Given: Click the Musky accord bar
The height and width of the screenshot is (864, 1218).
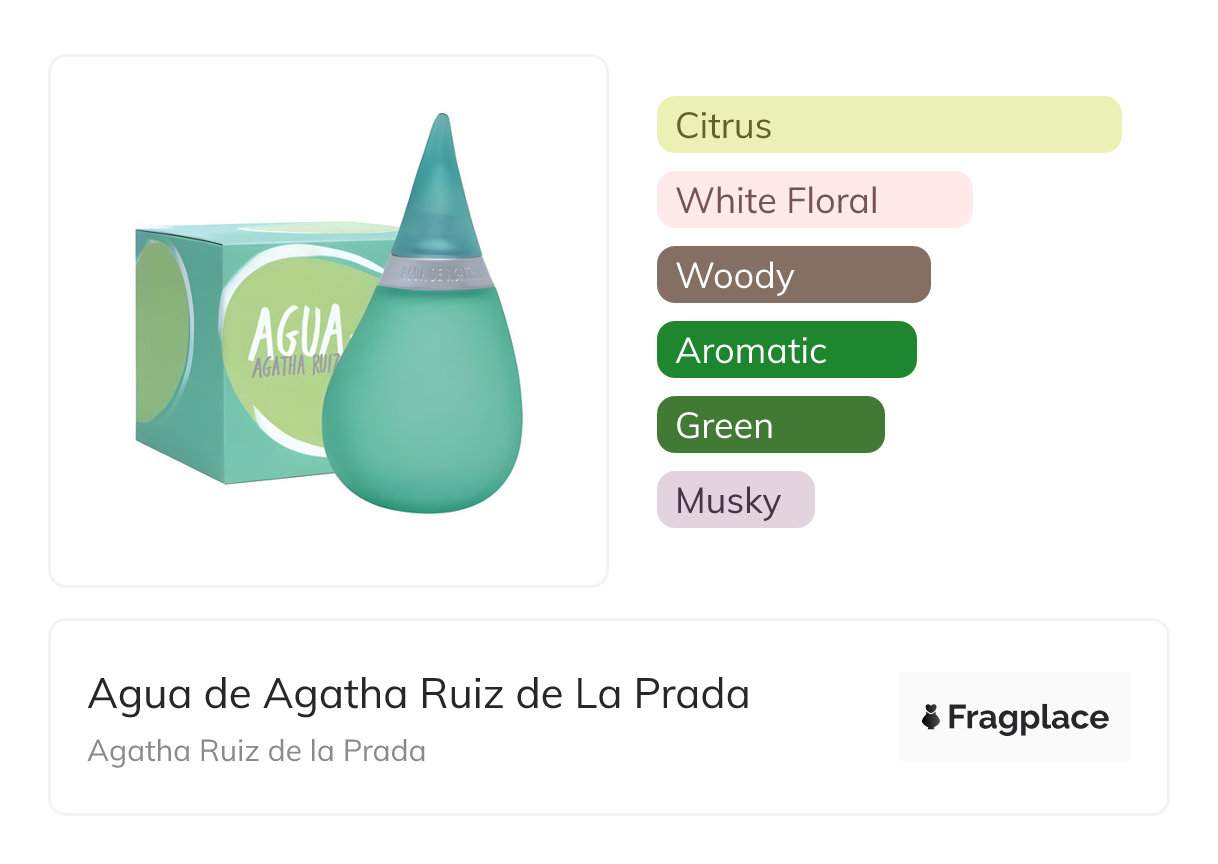Looking at the screenshot, I should tap(735, 500).
